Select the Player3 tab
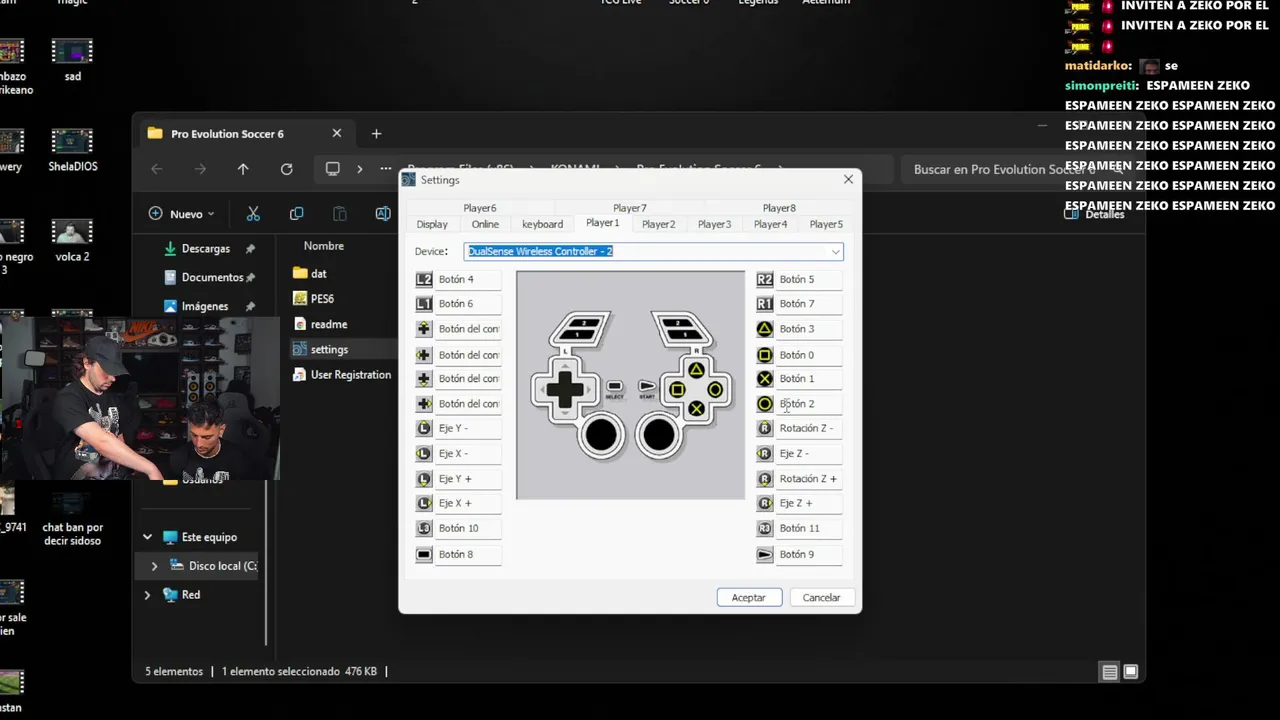Image resolution: width=1280 pixels, height=720 pixels. 714,225
